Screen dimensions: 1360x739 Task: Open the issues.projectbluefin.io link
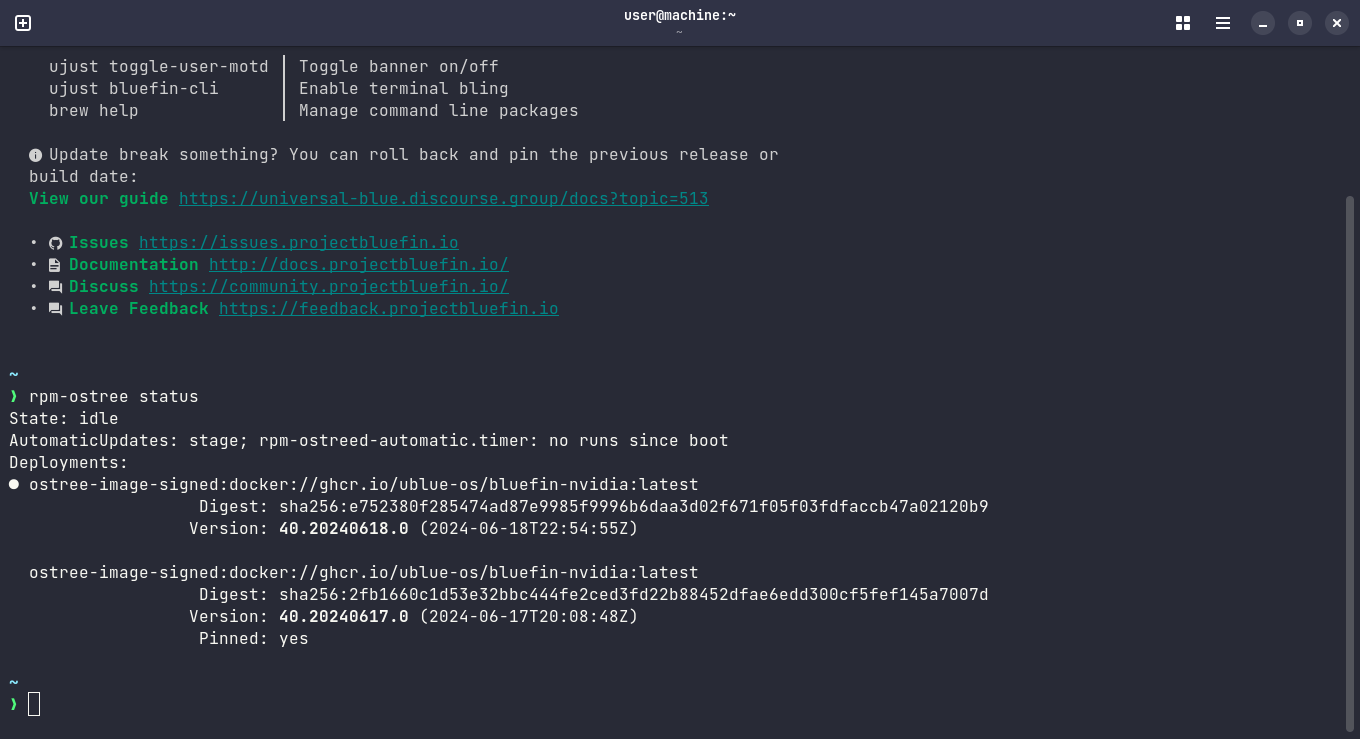coord(298,242)
